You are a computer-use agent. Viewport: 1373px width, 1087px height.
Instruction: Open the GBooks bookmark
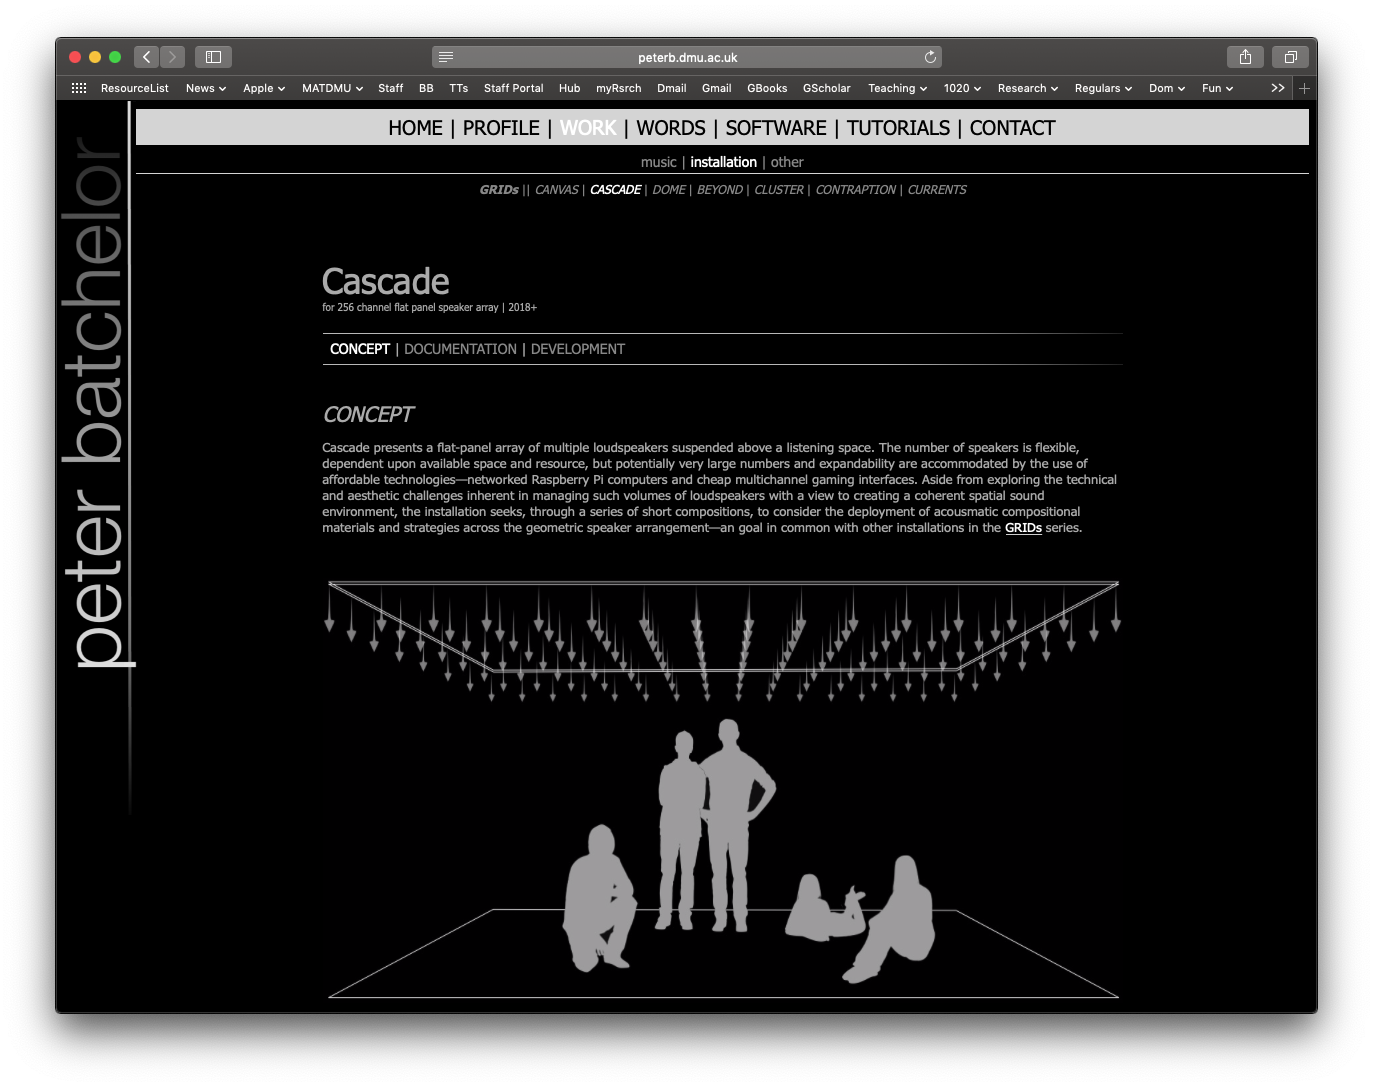tap(767, 88)
